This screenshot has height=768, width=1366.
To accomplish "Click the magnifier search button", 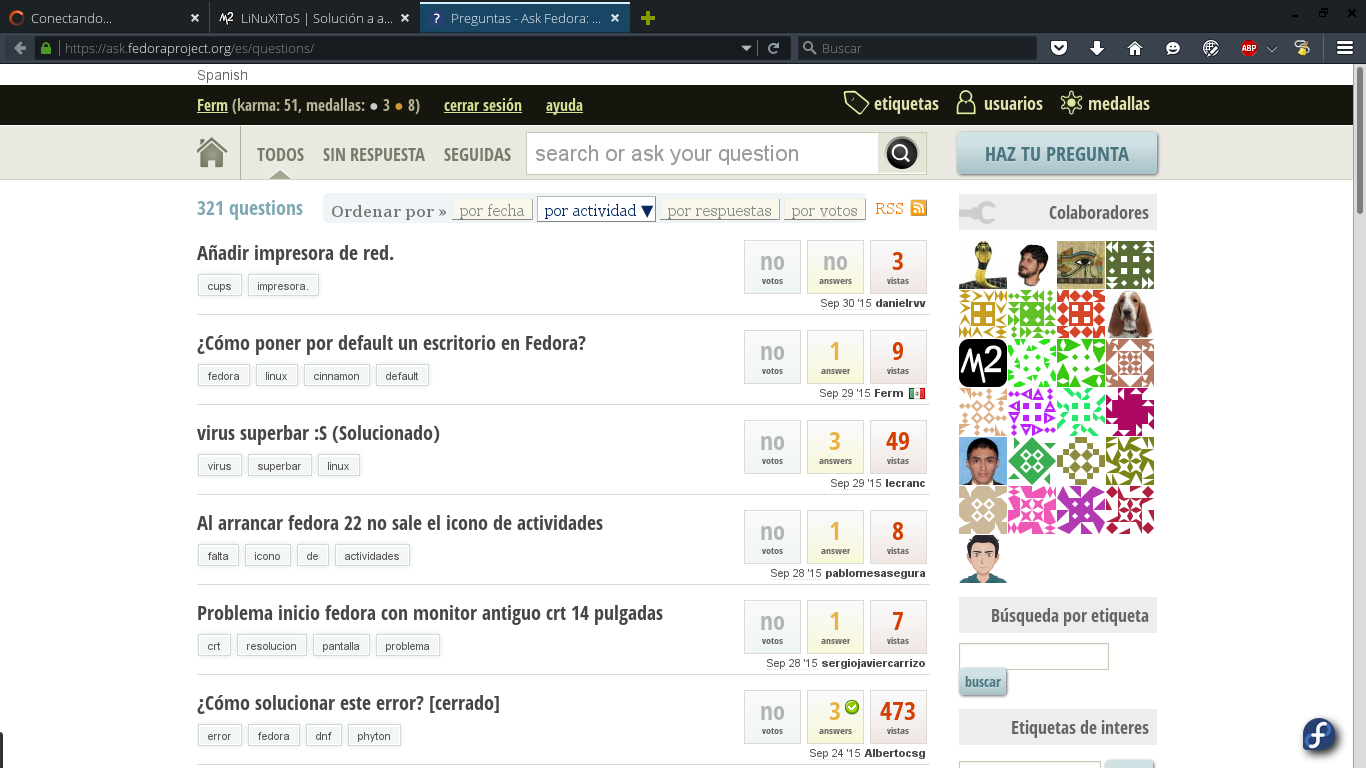I will coord(902,154).
